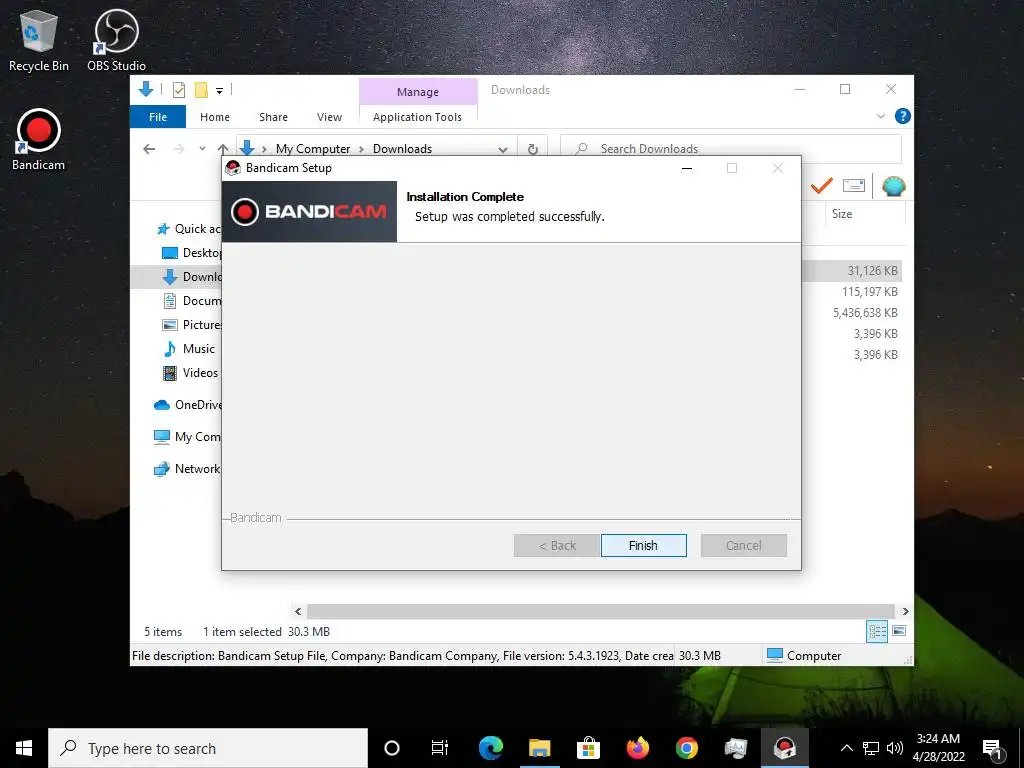Click the New folder icon in the quick access toolbar
The image size is (1024, 768).
201,90
